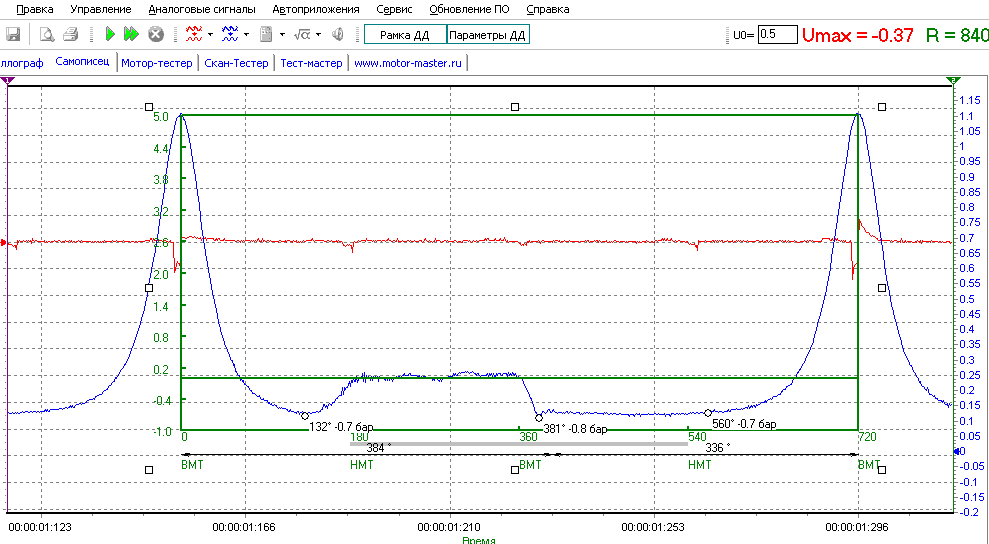989x544 pixels.
Task: Click the 132° -0.7 бар point marker
Action: (x=305, y=416)
